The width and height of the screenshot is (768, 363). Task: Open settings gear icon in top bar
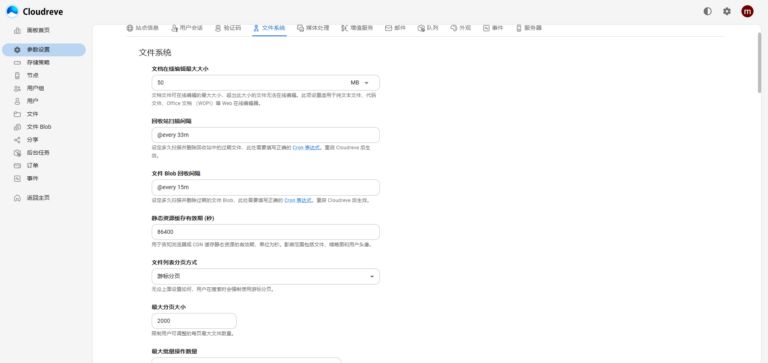727,11
